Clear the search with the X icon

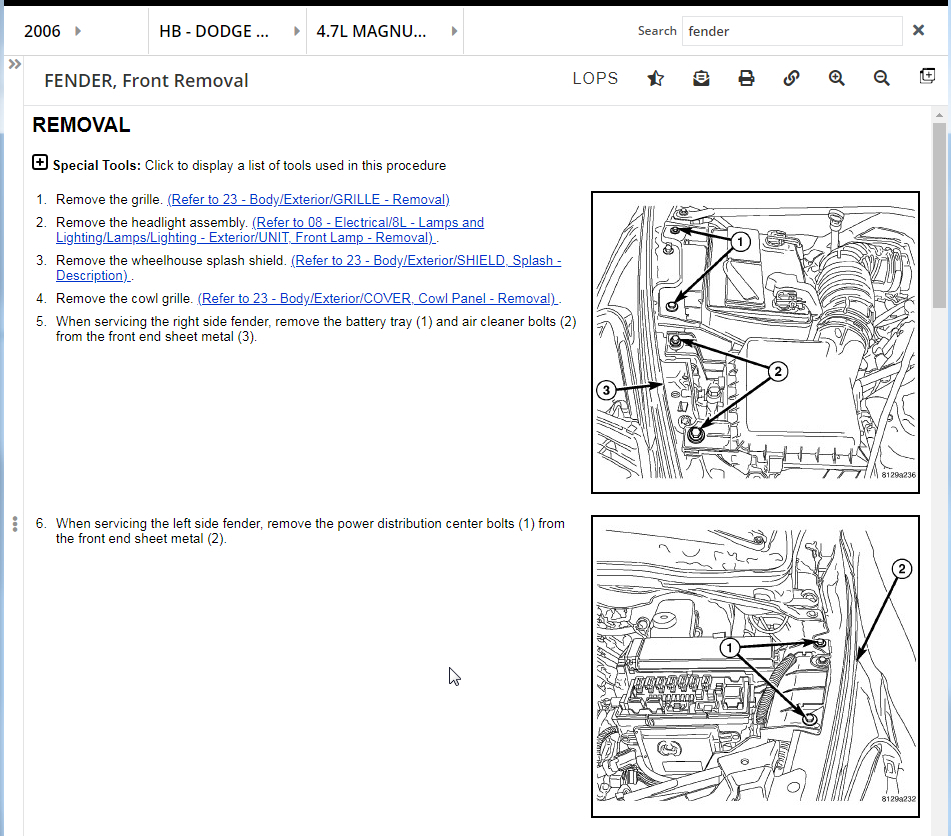(918, 31)
